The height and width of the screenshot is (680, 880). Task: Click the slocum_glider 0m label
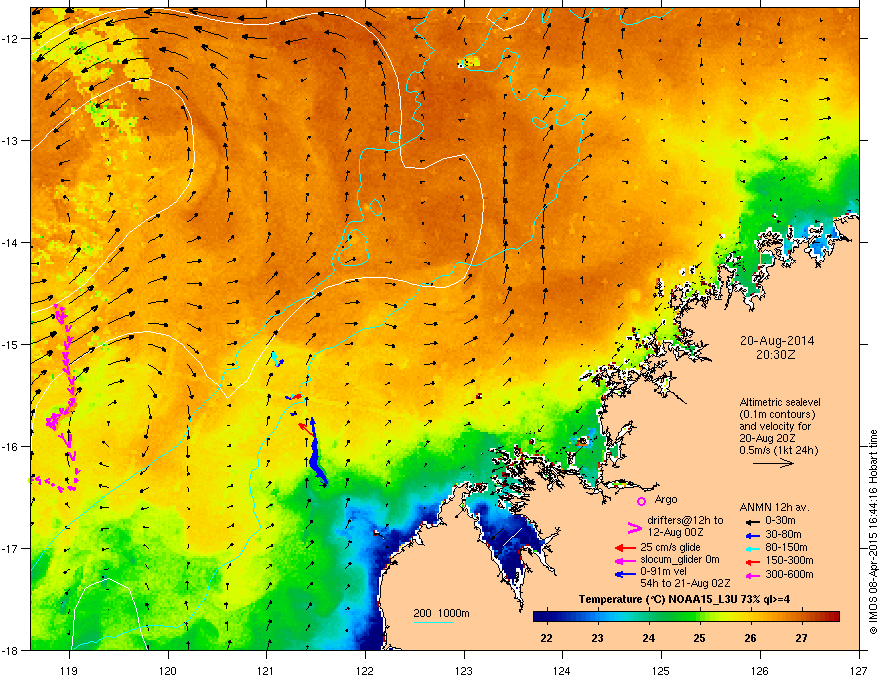tap(680, 559)
